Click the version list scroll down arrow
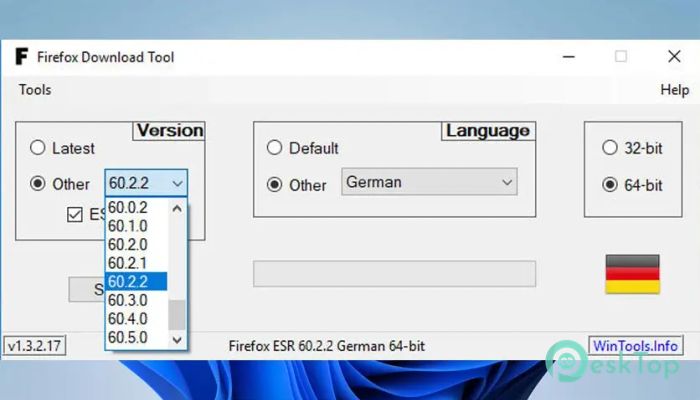This screenshot has width=700, height=400. (x=177, y=340)
